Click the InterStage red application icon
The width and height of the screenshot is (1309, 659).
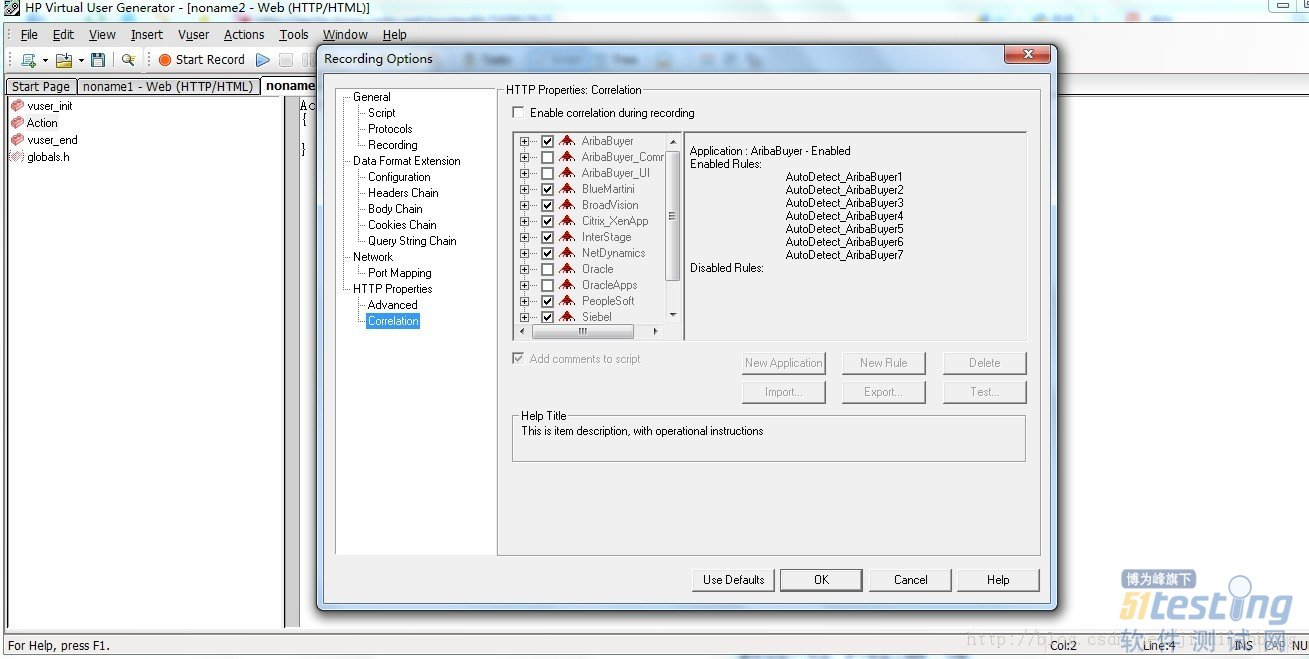[x=567, y=237]
